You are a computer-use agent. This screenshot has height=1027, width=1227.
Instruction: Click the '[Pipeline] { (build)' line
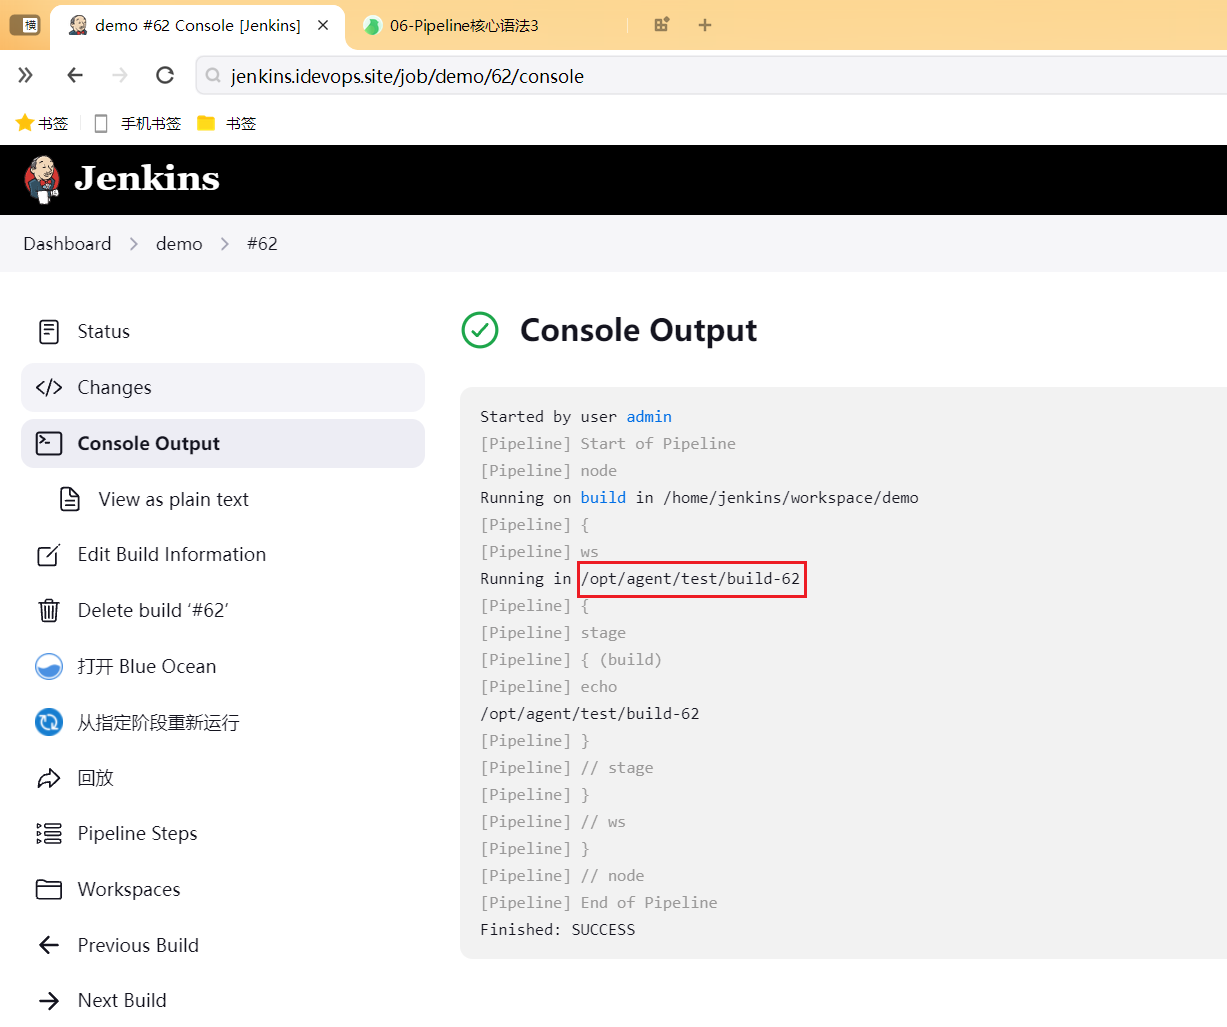coord(571,660)
